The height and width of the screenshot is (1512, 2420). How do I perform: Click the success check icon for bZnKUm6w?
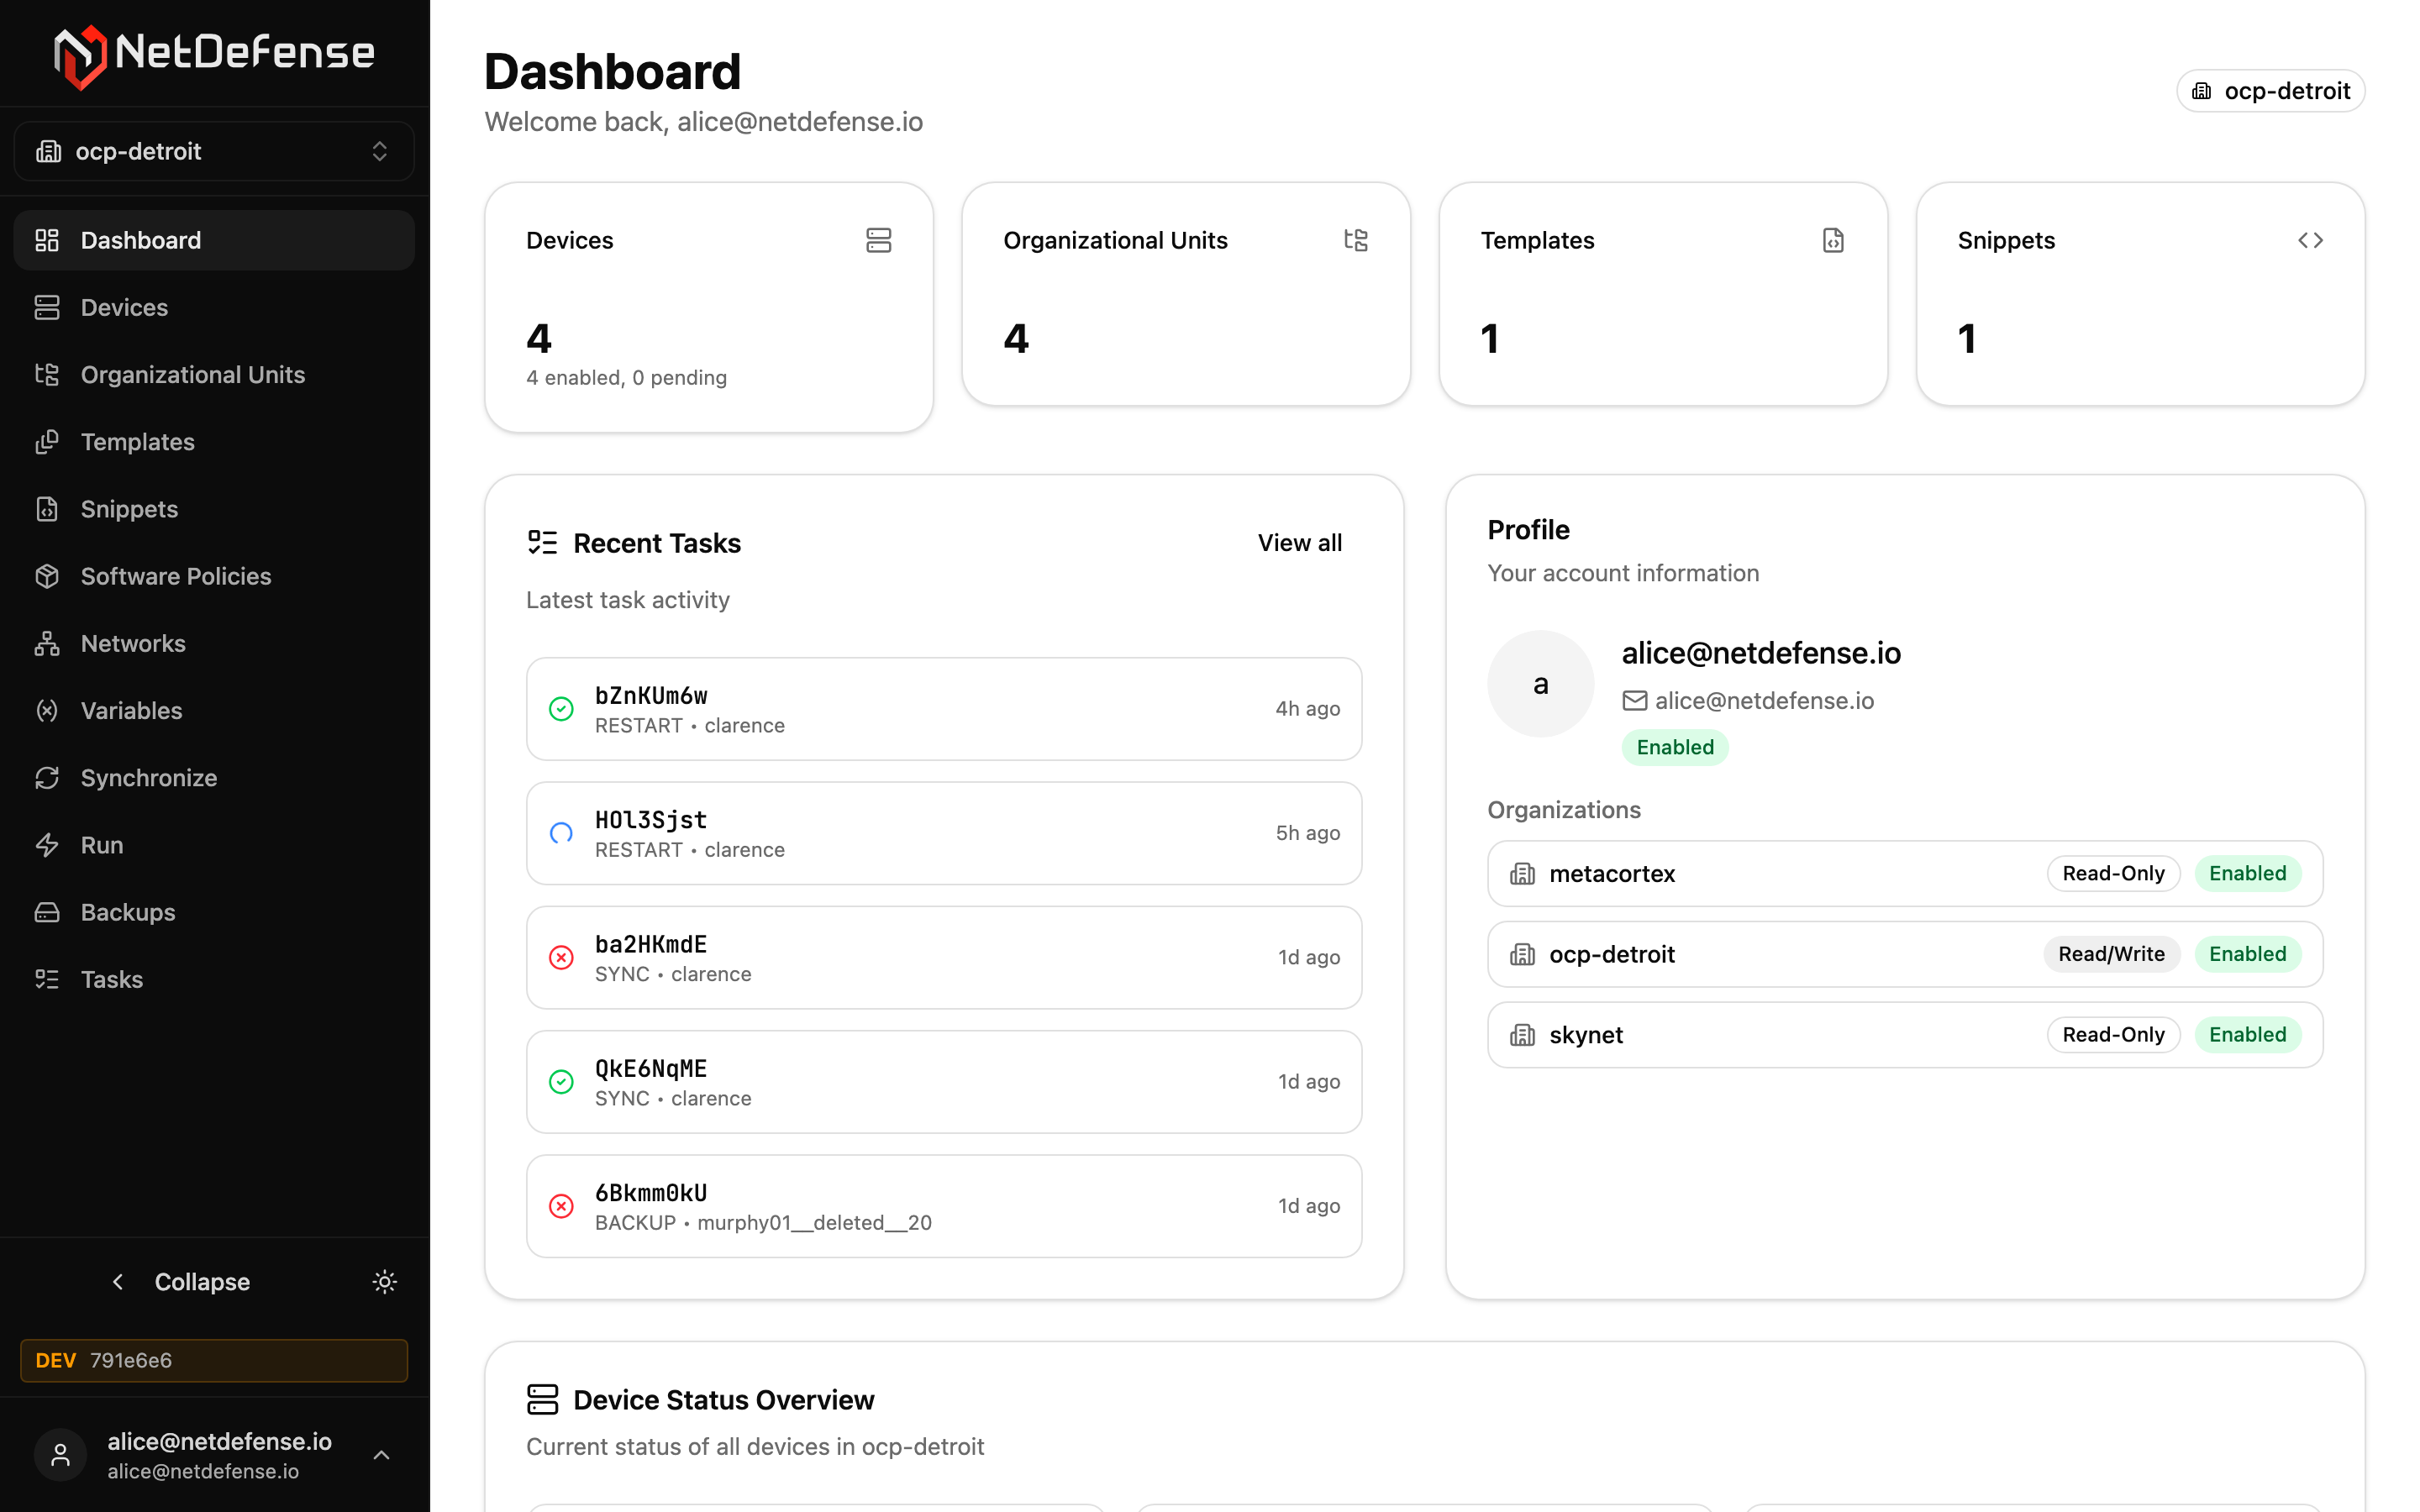point(561,709)
